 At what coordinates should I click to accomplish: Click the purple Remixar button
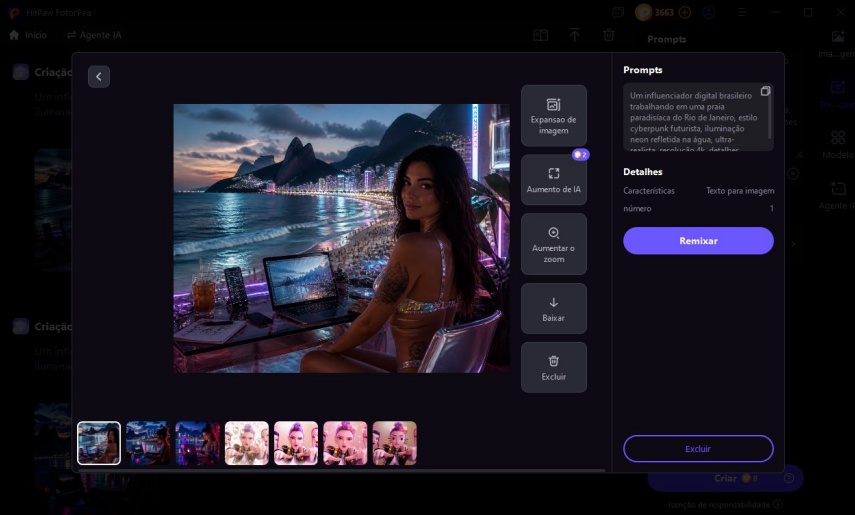(x=698, y=241)
